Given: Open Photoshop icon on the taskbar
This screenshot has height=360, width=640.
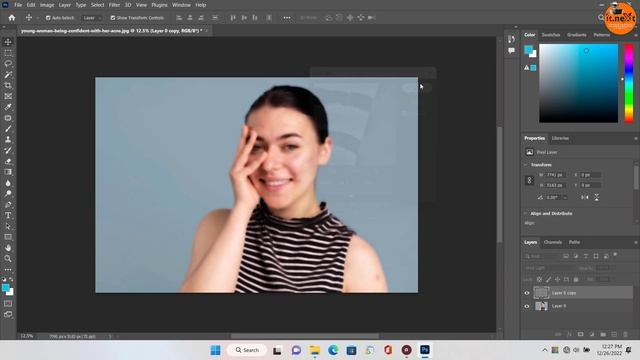Looking at the screenshot, I should [x=425, y=350].
